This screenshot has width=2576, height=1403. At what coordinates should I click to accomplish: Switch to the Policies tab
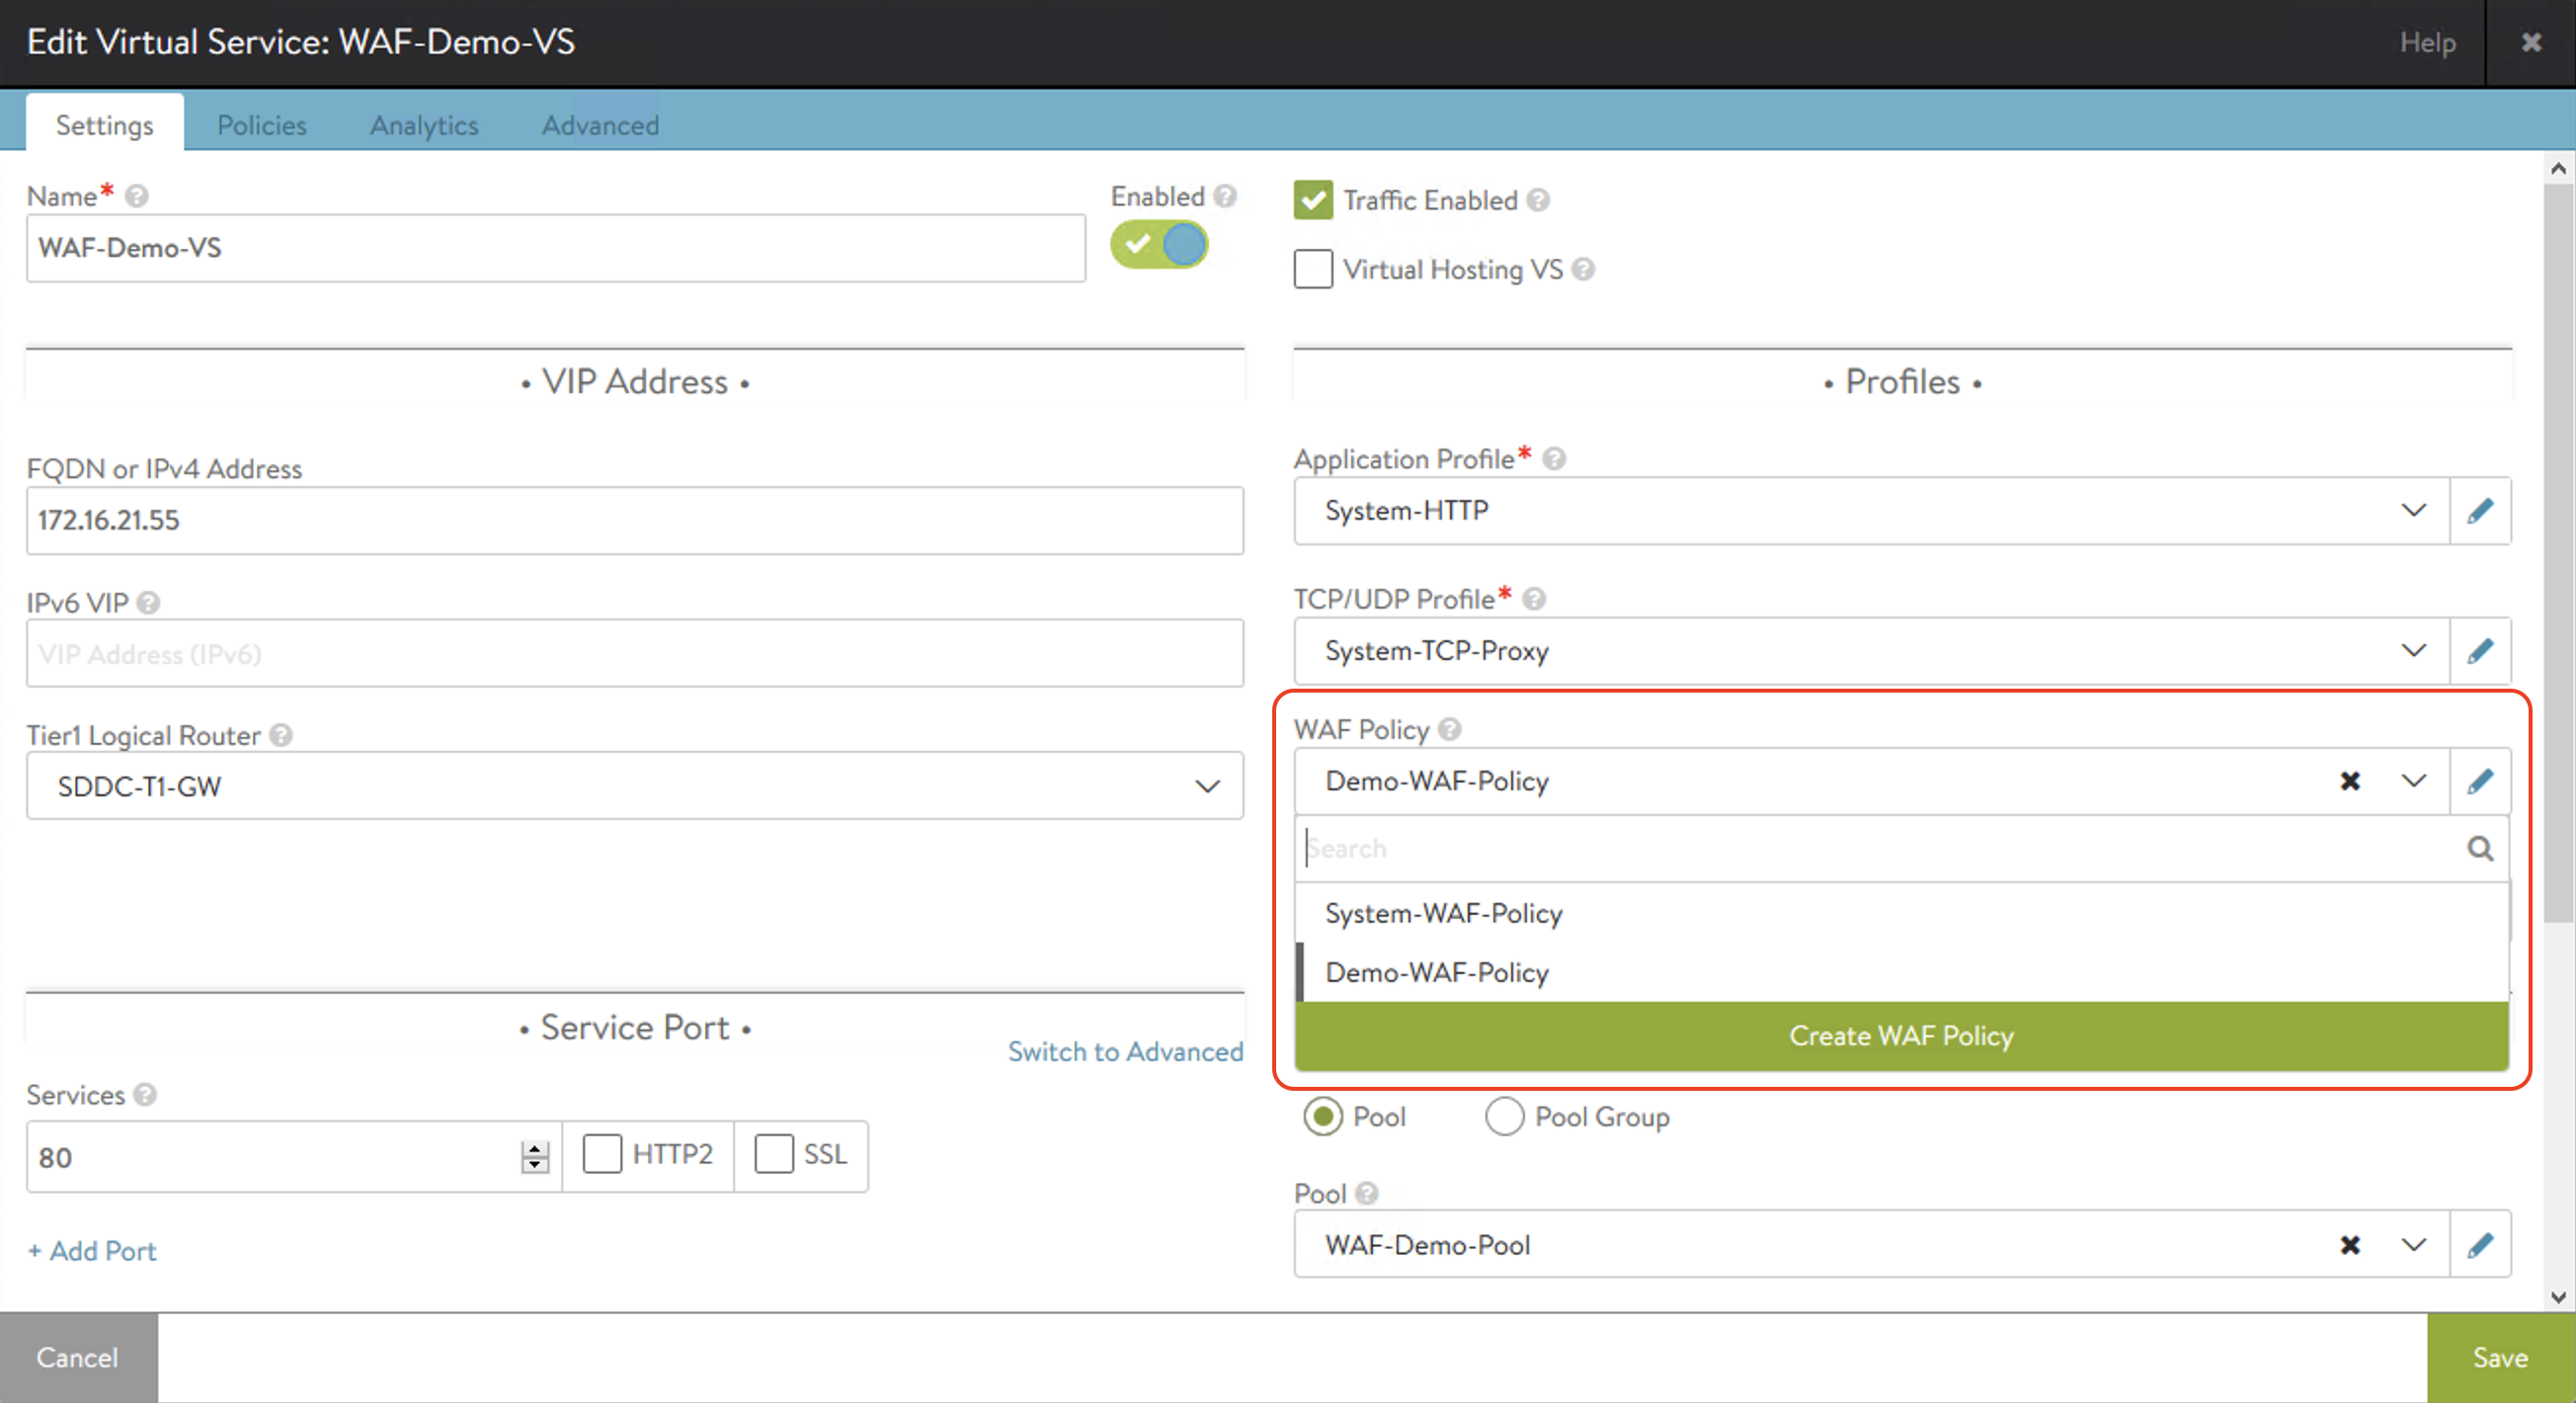(x=261, y=125)
